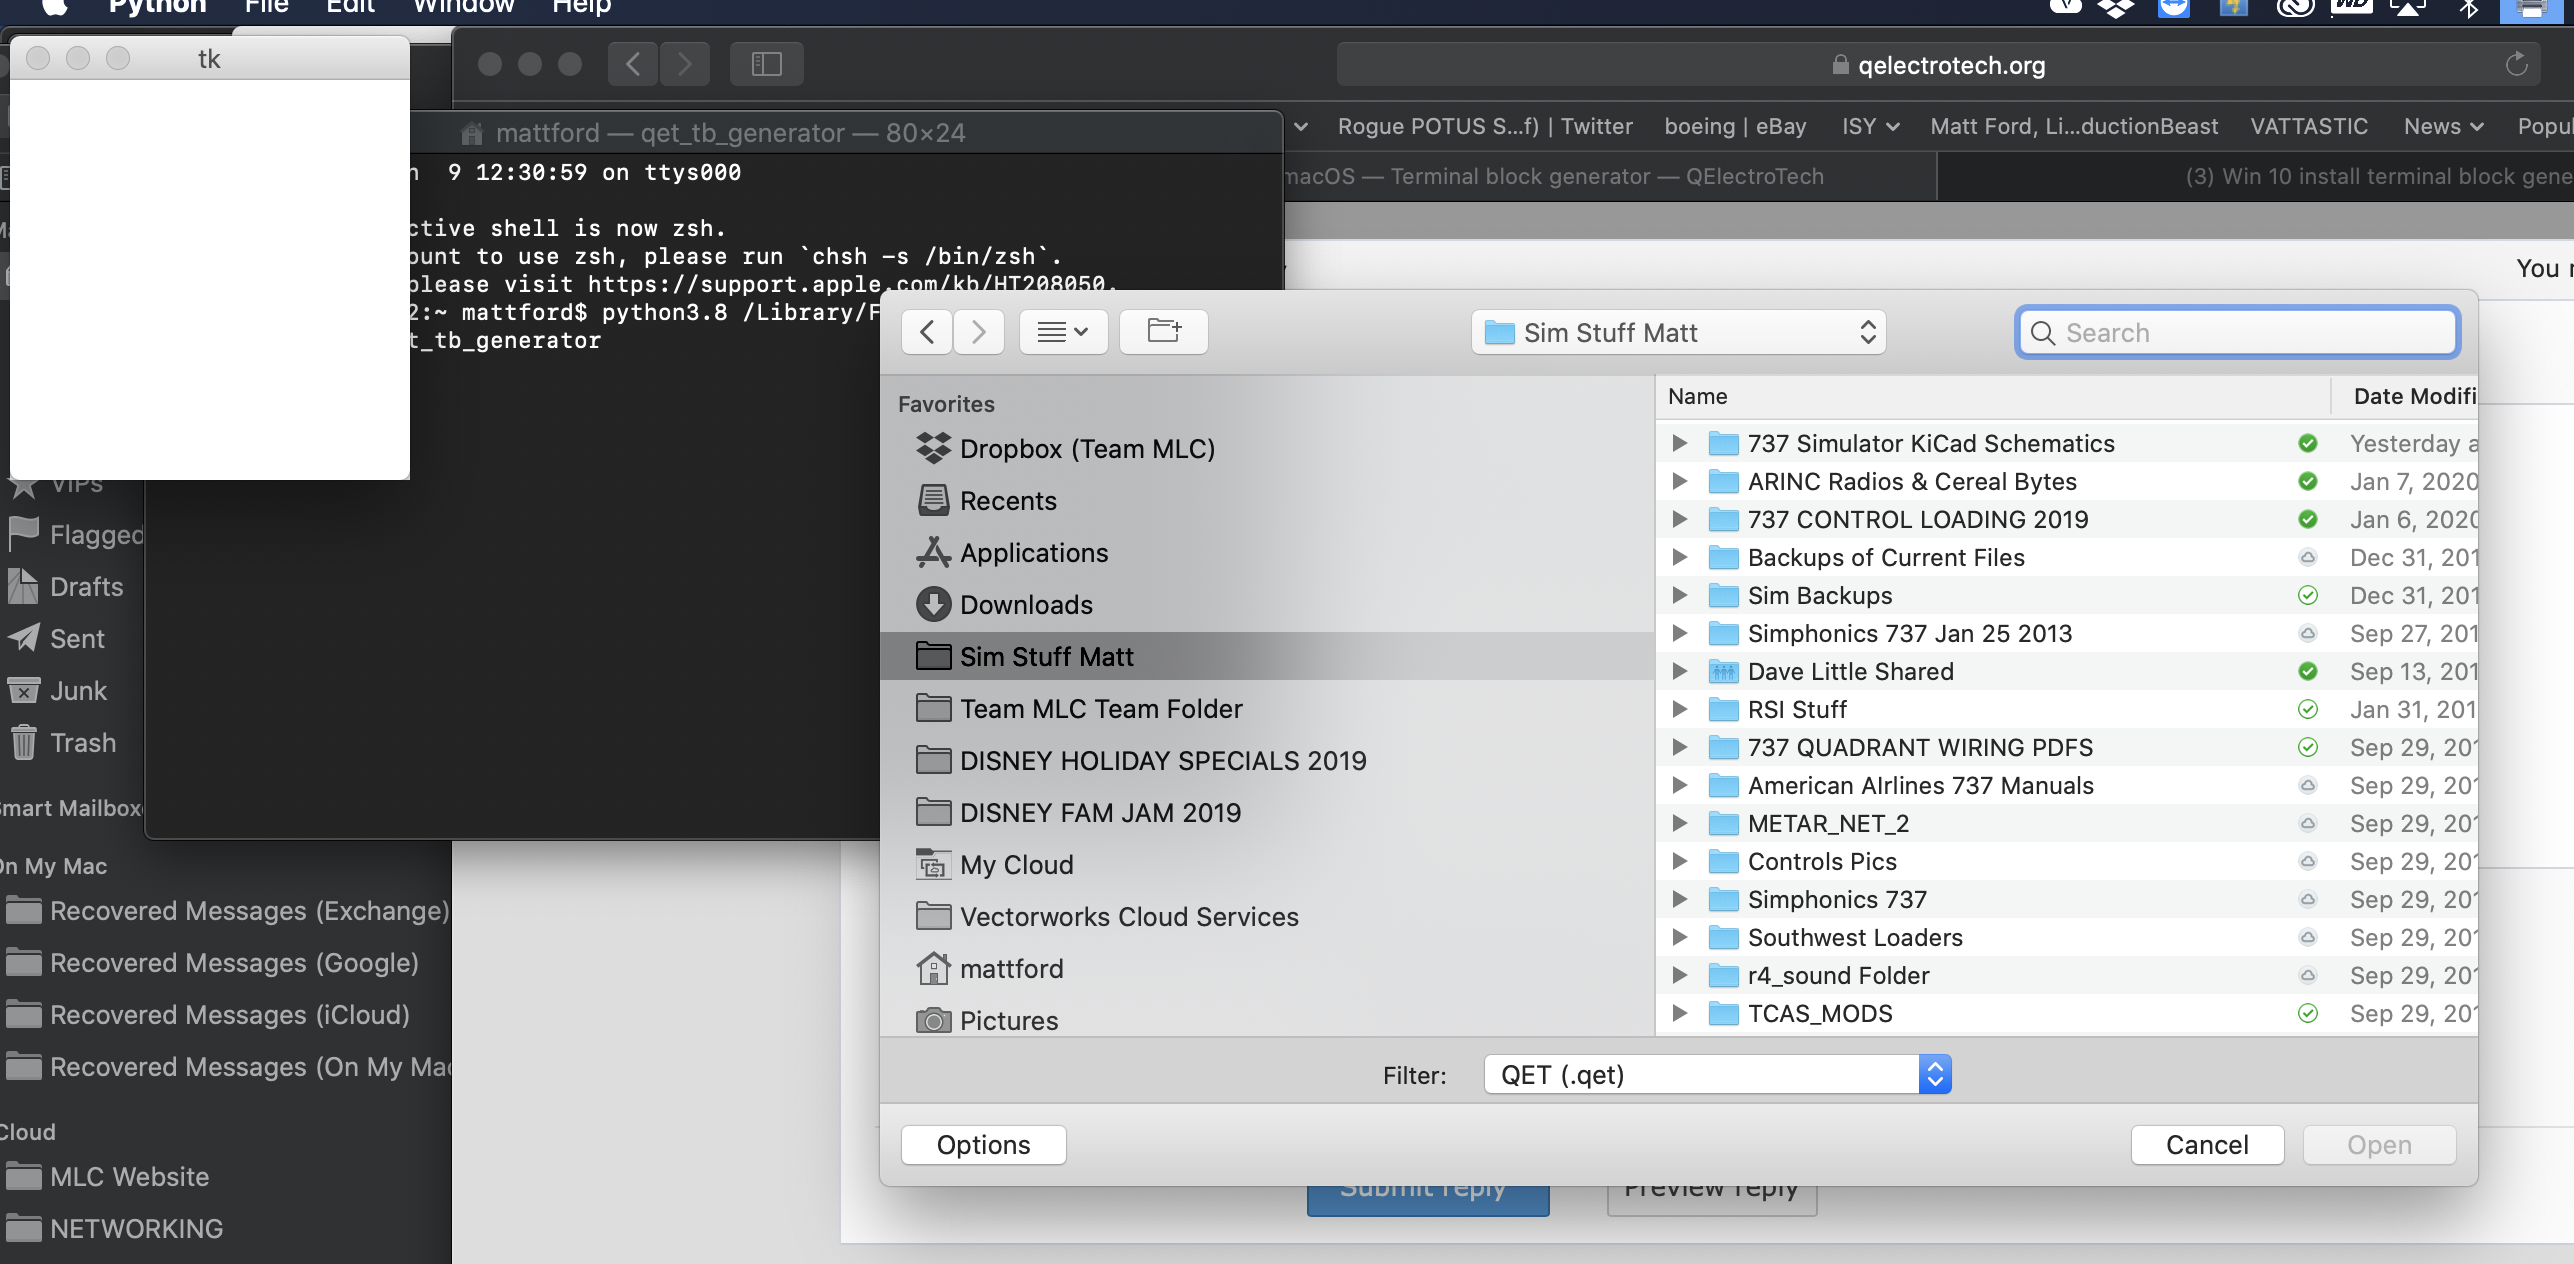
Task: Click the dialog forward navigation arrow
Action: pos(978,332)
